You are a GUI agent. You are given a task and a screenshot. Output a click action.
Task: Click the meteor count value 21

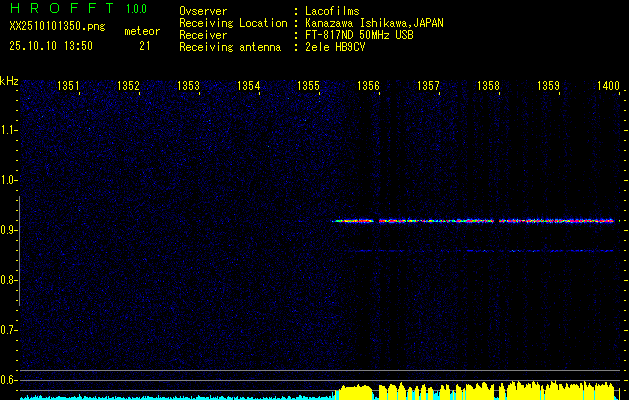[x=145, y=45]
